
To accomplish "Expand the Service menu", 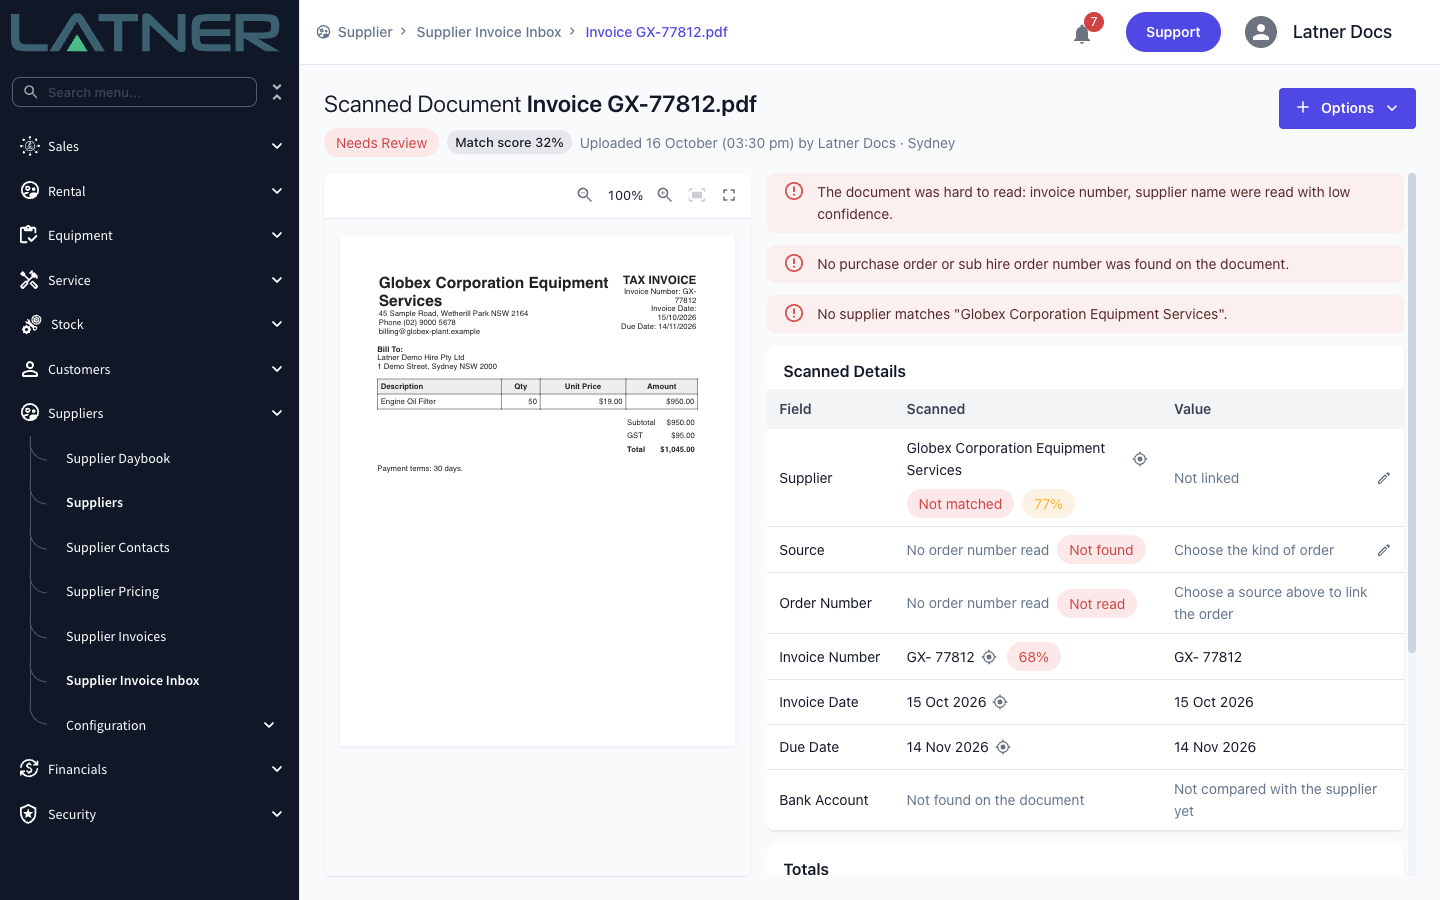I will [x=150, y=280].
